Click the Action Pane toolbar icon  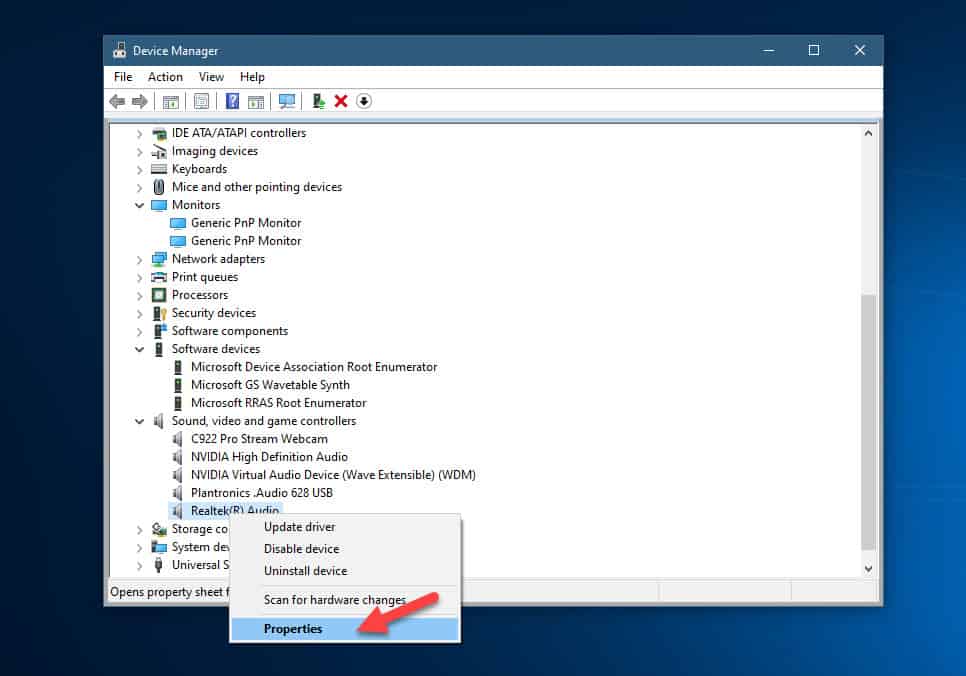tap(256, 101)
